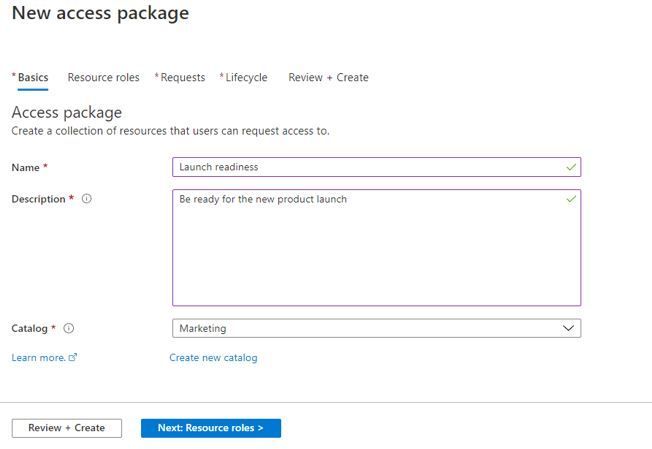Open the Resource roles tab
Screen dimensions: 652x449
pos(104,78)
